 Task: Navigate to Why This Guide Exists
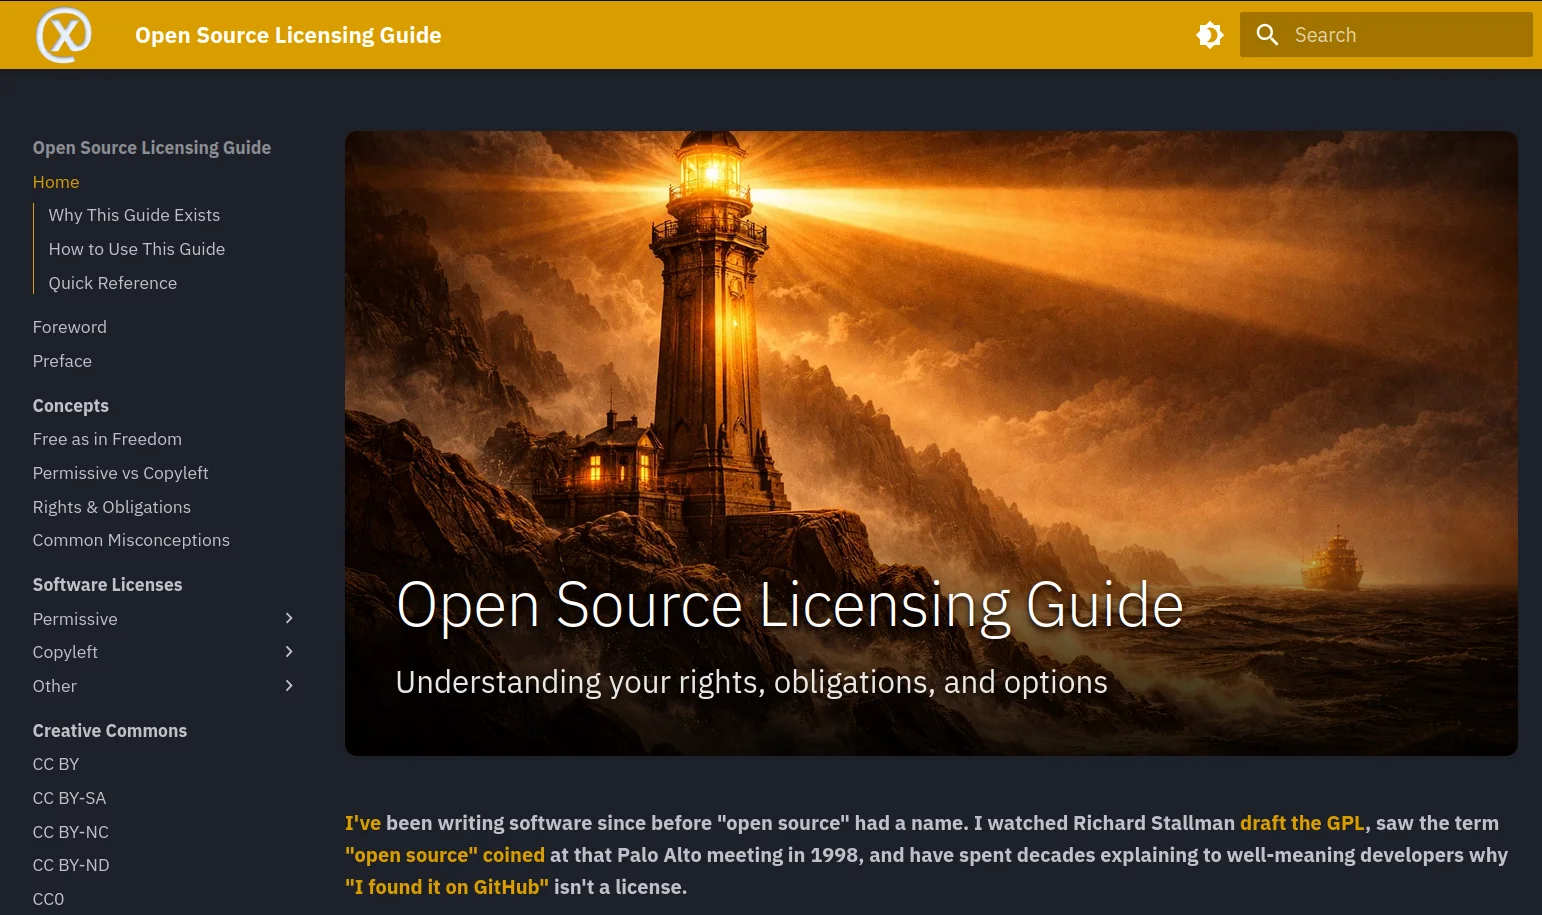coord(134,214)
